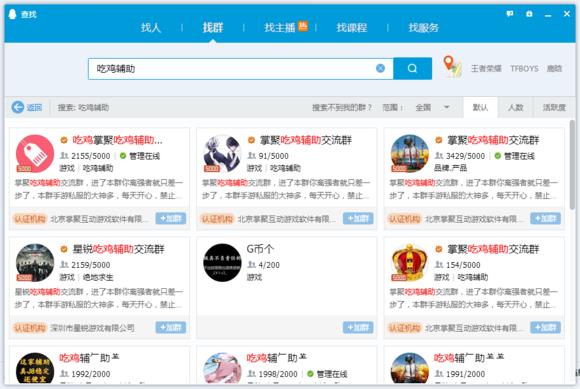Screen dimensions: 580x389
Task: Clear the search text with the X icon
Action: click(x=380, y=68)
